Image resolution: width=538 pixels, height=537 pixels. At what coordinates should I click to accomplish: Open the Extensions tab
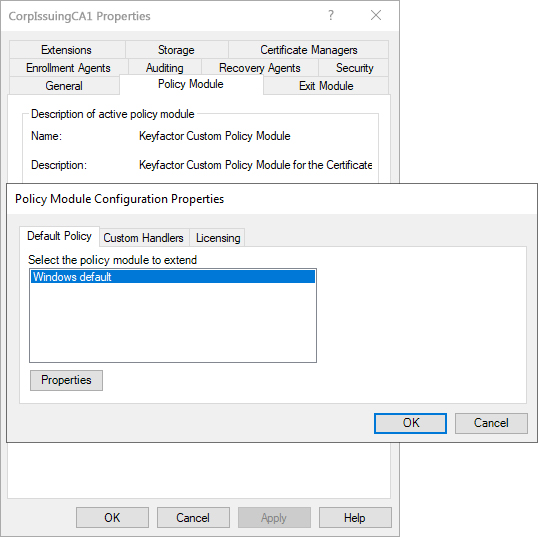coord(67,50)
